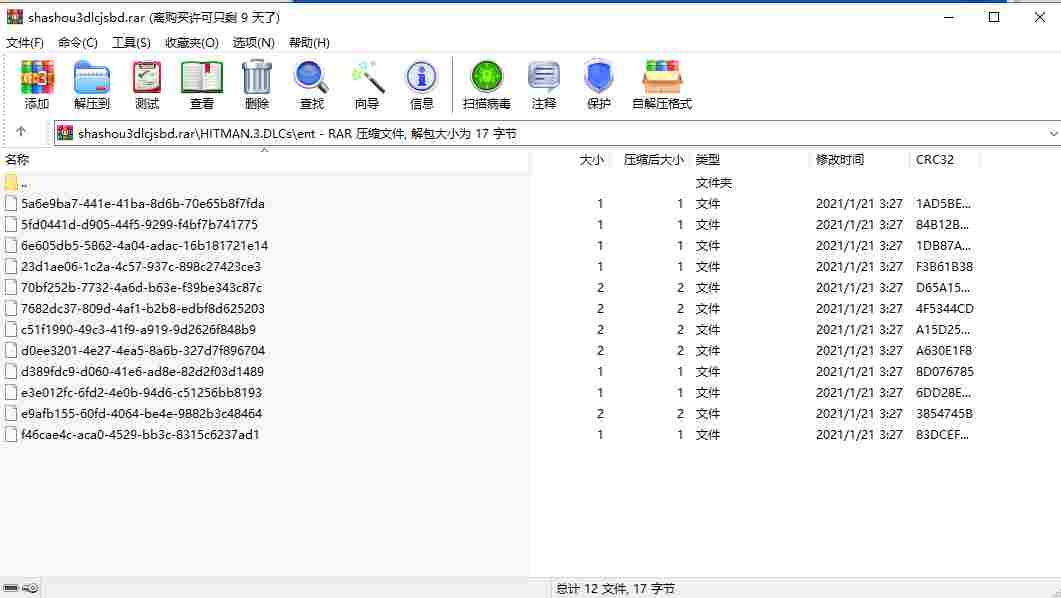Image resolution: width=1061 pixels, height=598 pixels.
Task: Open the Comment (注释) tool
Action: point(544,85)
